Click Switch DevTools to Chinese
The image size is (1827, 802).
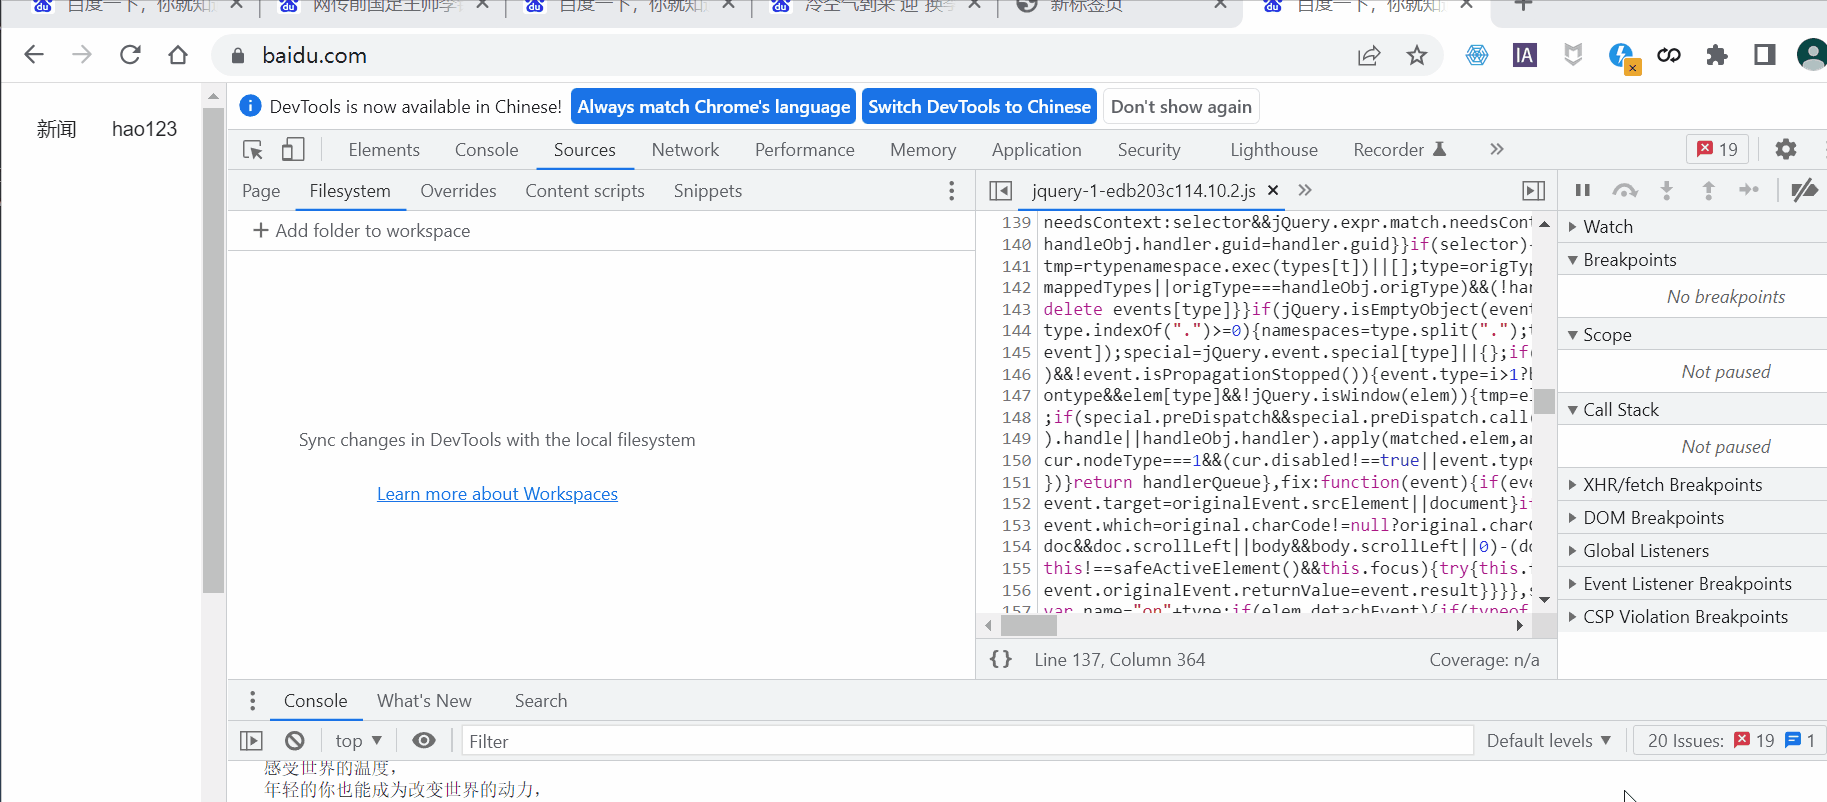click(979, 107)
